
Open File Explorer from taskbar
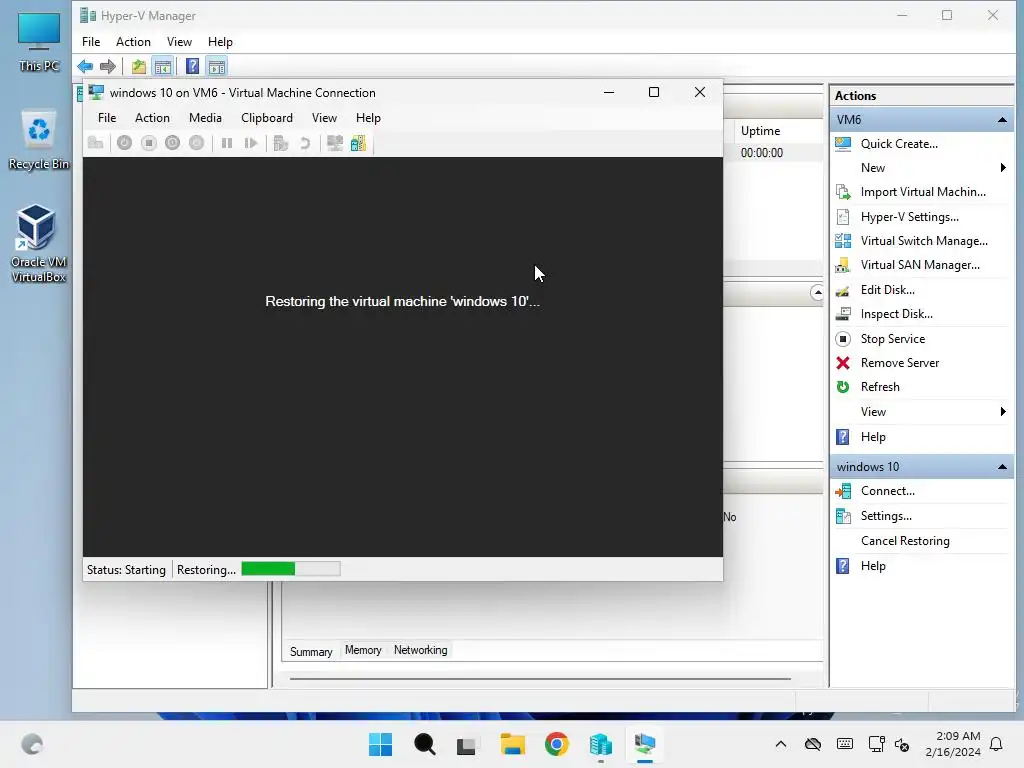(513, 744)
